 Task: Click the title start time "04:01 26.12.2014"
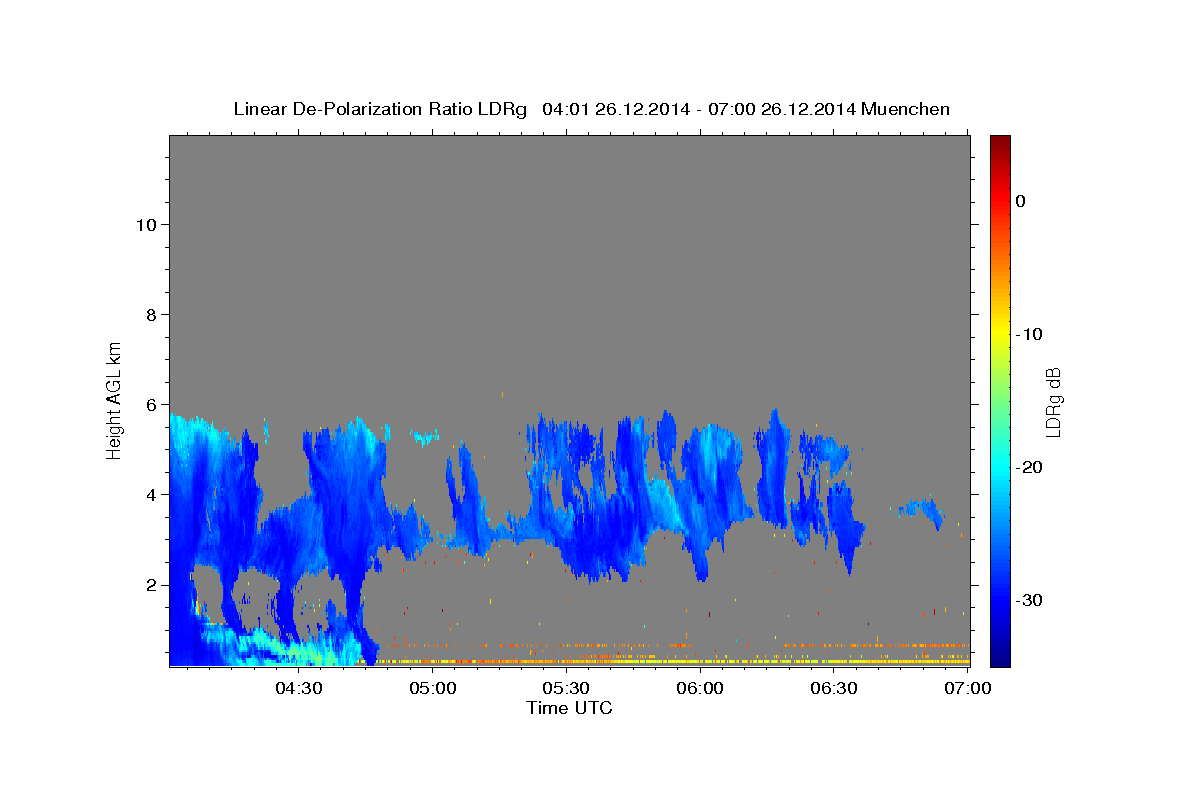pos(615,109)
